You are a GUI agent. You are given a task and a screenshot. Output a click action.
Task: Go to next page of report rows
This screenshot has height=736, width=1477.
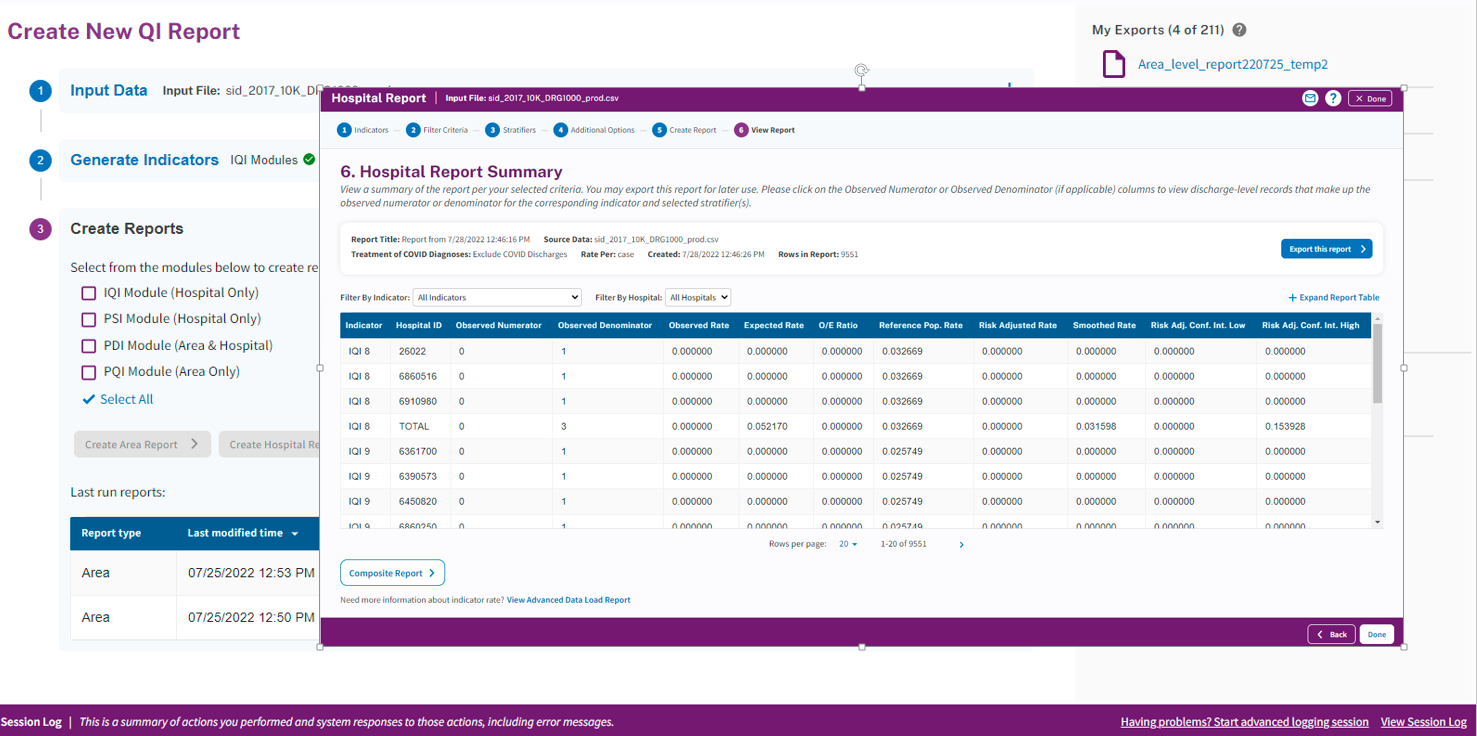(x=962, y=545)
